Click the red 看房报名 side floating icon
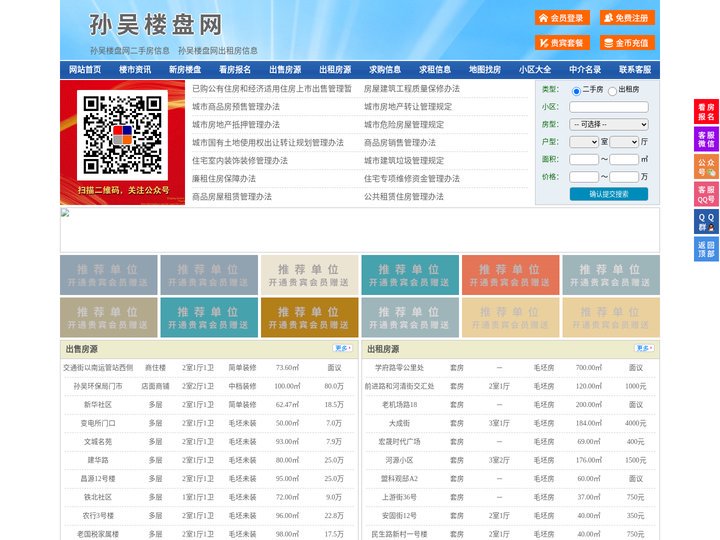The height and width of the screenshot is (540, 720). pyautogui.click(x=706, y=112)
